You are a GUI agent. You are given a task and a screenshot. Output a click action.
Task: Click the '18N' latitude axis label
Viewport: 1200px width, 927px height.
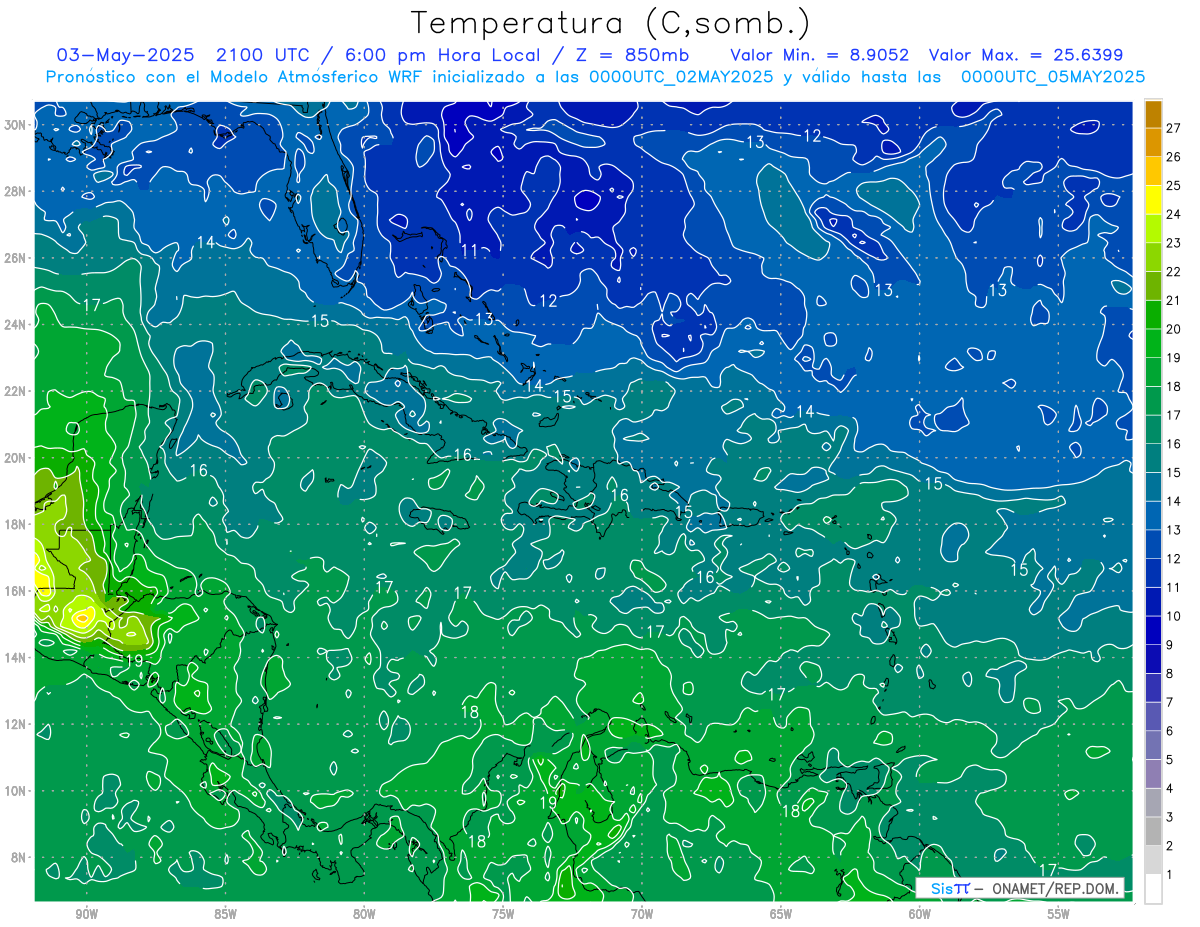17,524
